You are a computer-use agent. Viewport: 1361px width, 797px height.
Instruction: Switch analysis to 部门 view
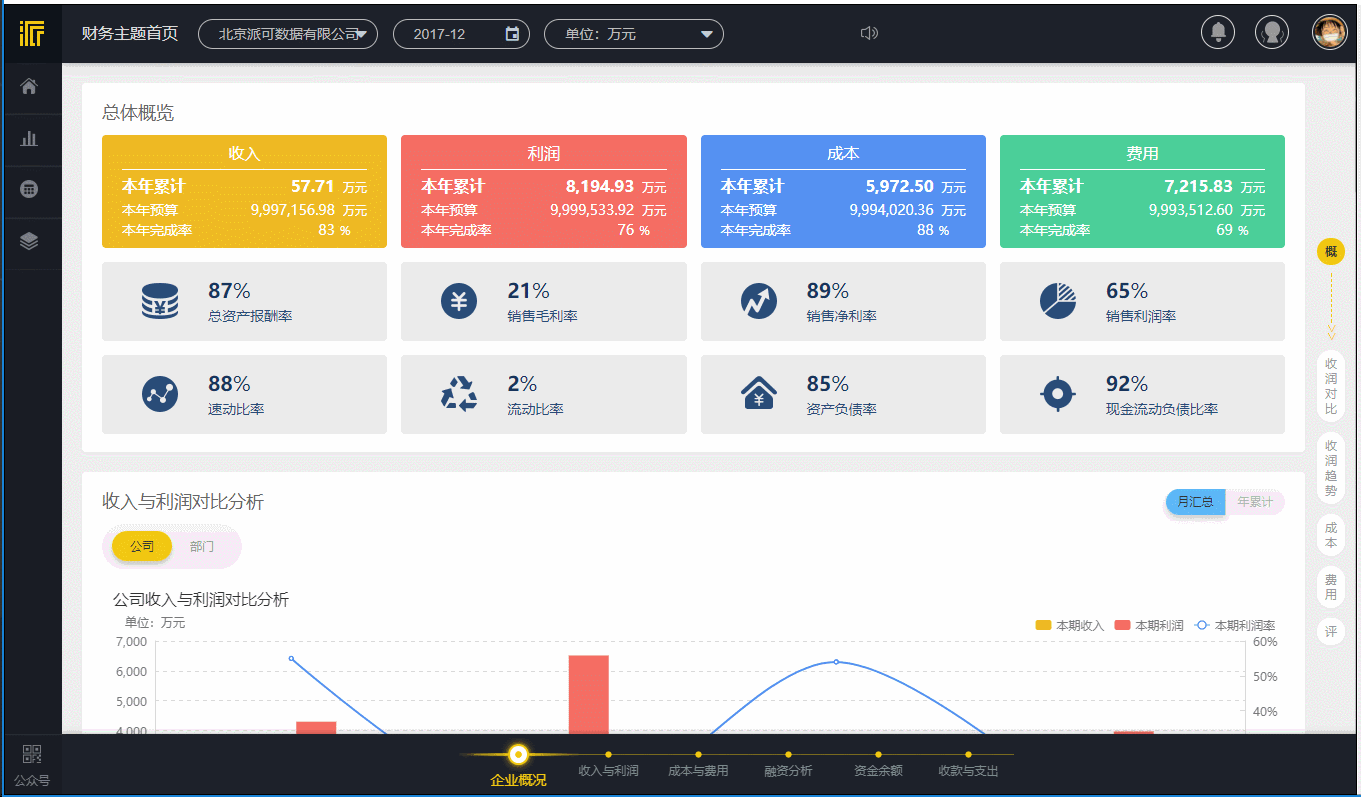[x=202, y=546]
